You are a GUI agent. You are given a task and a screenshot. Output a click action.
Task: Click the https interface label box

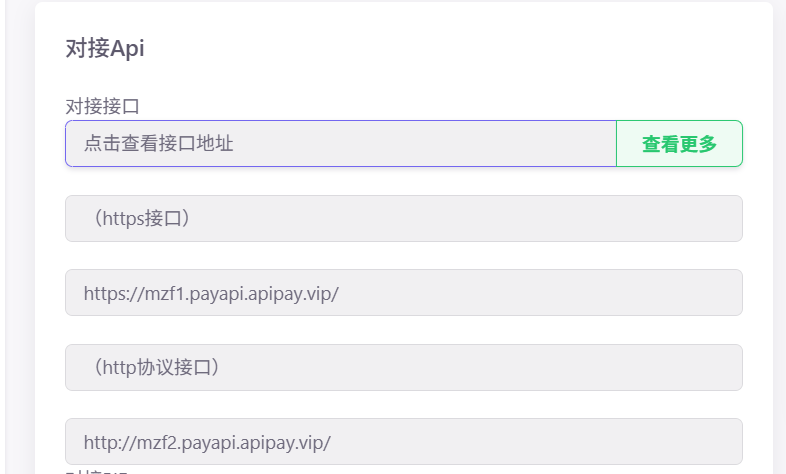tap(403, 218)
